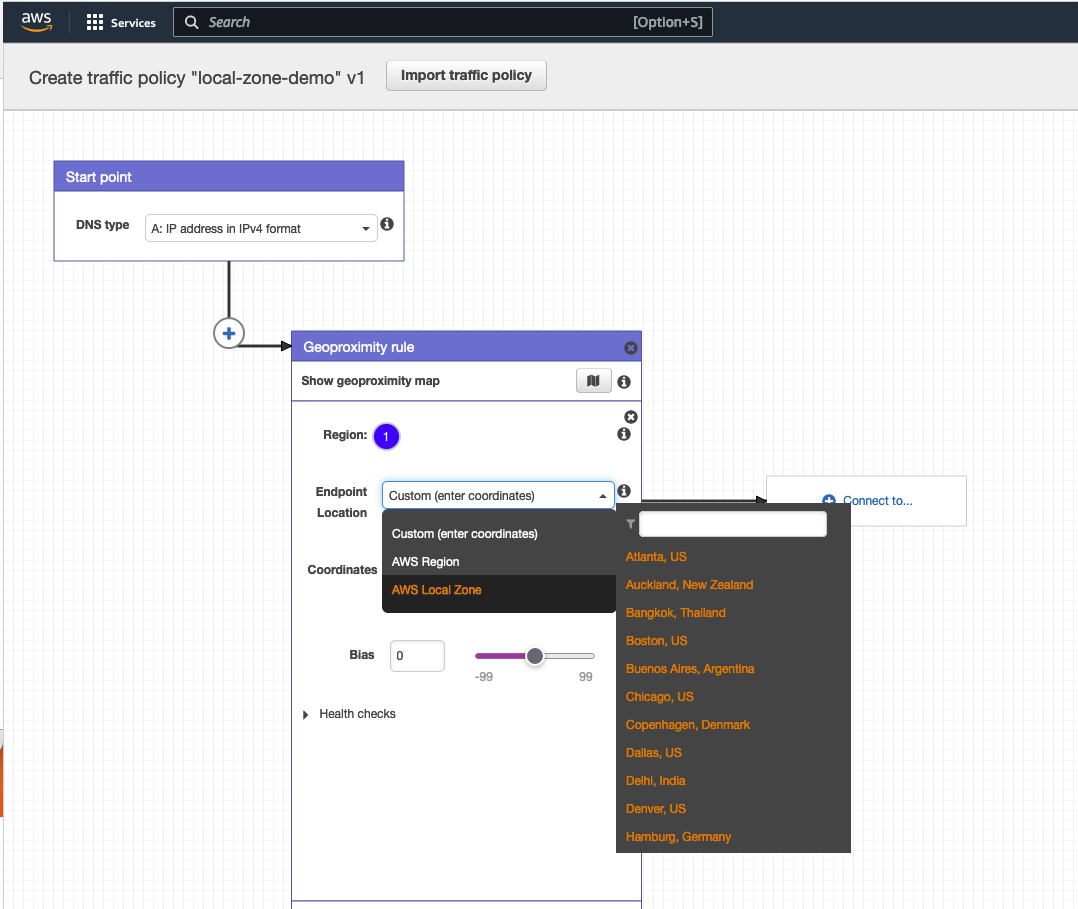The image size is (1078, 909).
Task: Remove the Region rule with its x icon
Action: click(x=630, y=417)
